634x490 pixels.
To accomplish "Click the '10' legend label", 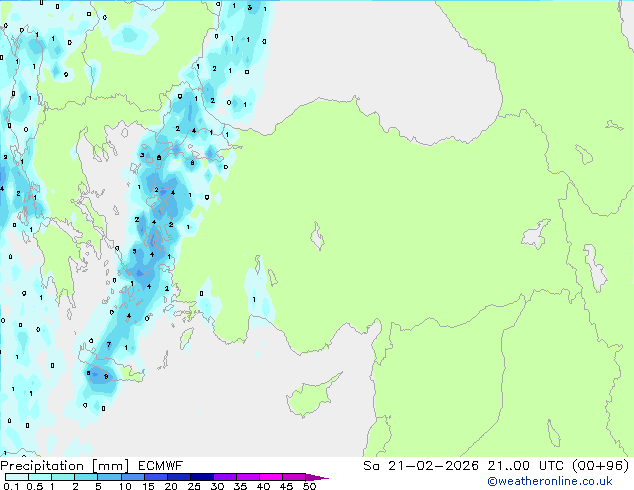I will pyautogui.click(x=125, y=486).
